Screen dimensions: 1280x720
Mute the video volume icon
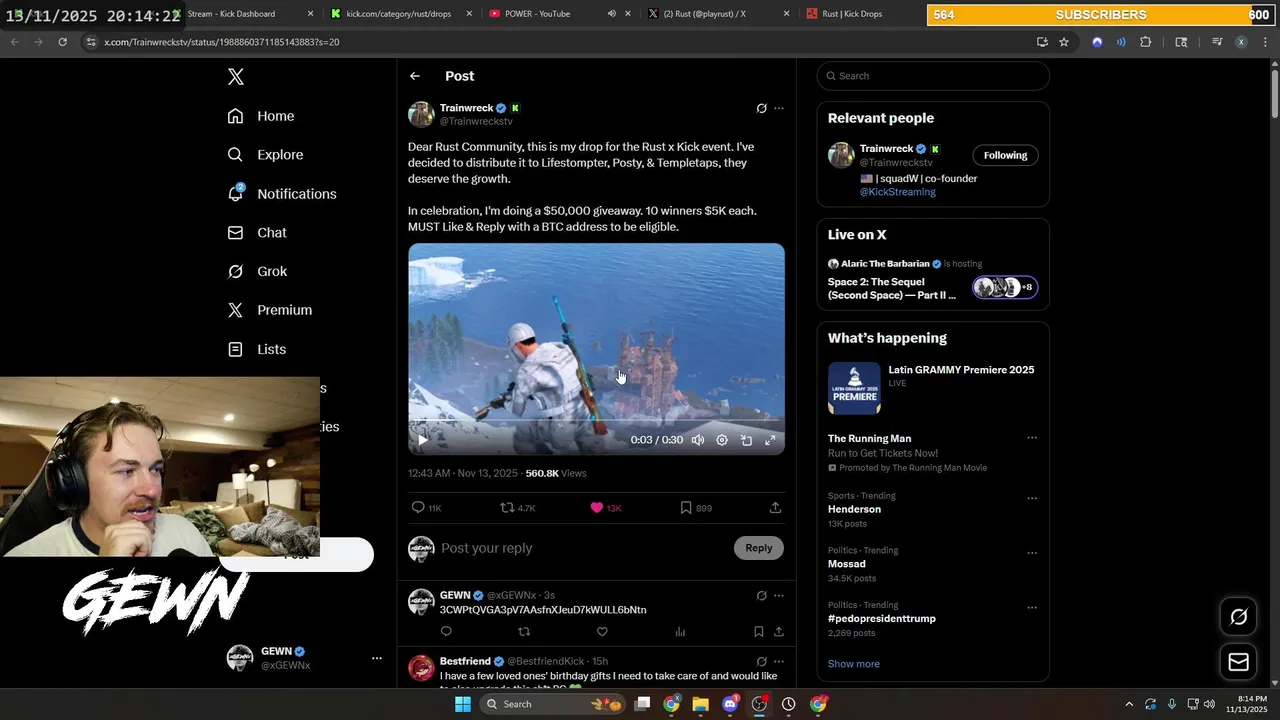pyautogui.click(x=698, y=440)
